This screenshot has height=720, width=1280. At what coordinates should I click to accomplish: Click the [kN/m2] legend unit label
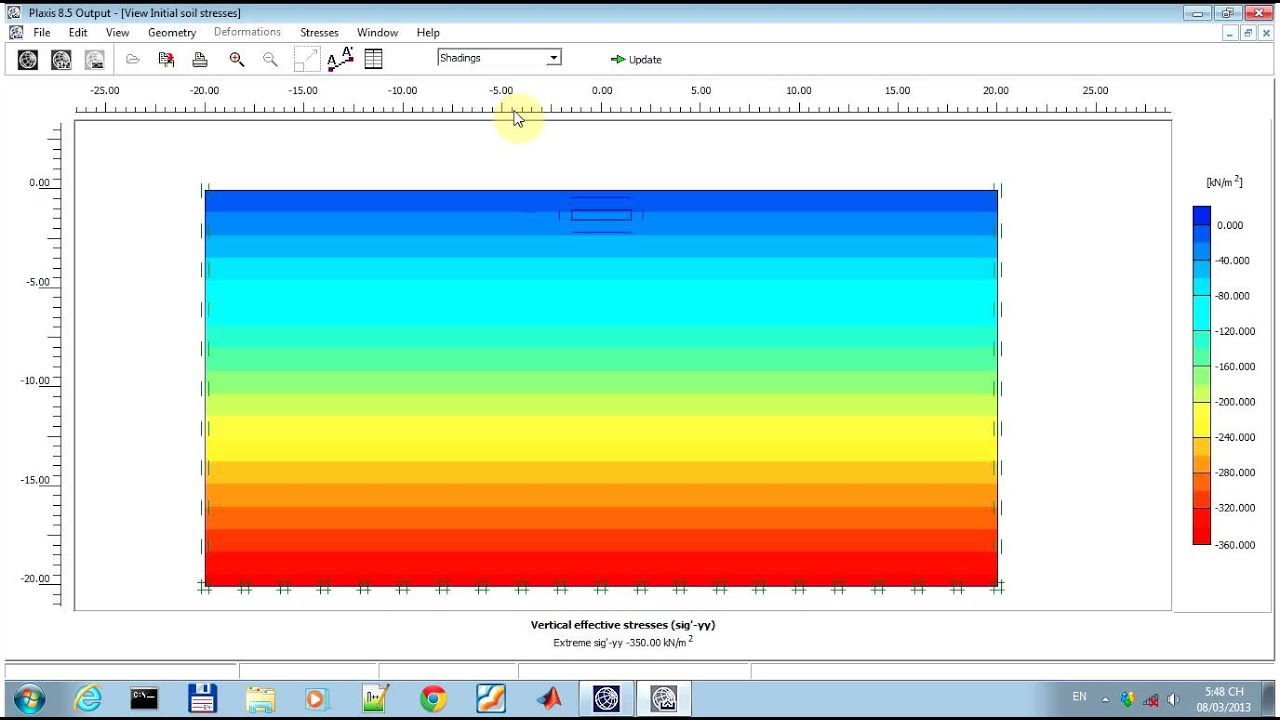click(1224, 182)
